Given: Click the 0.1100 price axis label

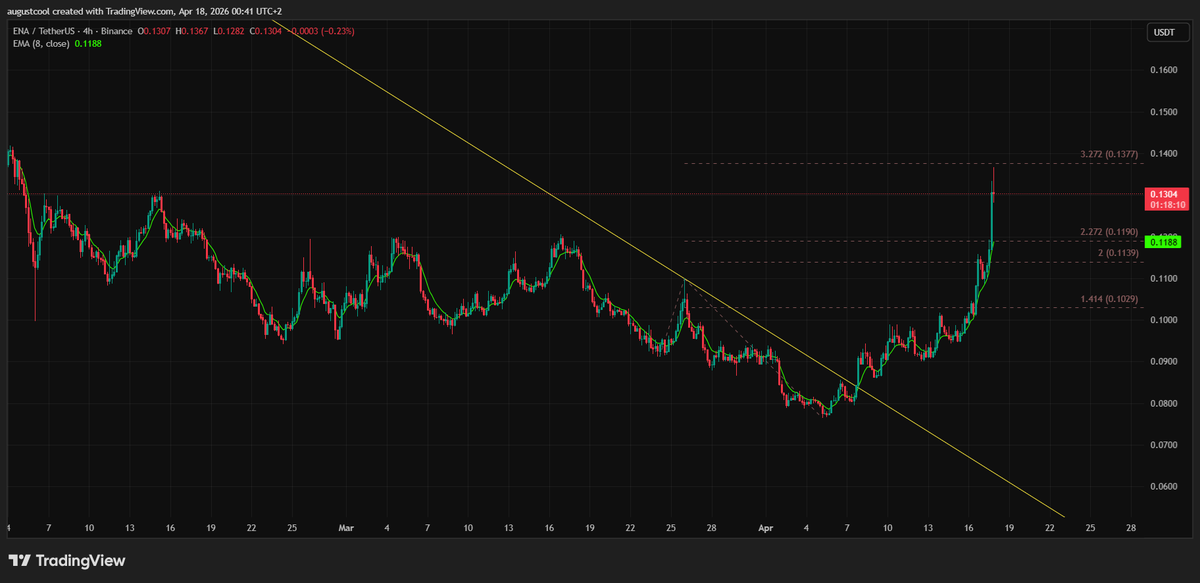Looking at the screenshot, I should (x=1163, y=279).
